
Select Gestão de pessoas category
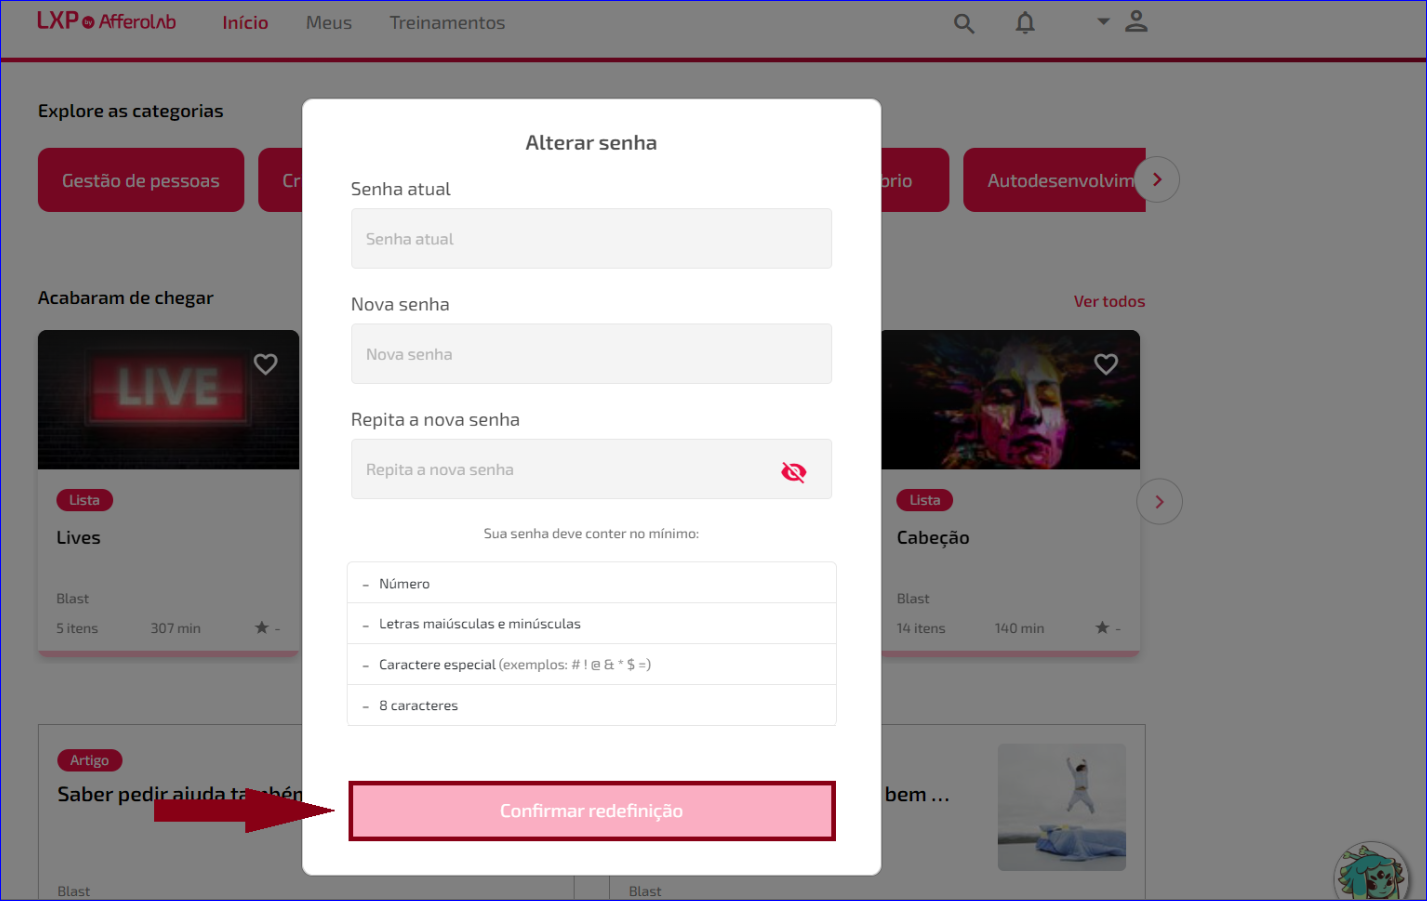coord(141,180)
